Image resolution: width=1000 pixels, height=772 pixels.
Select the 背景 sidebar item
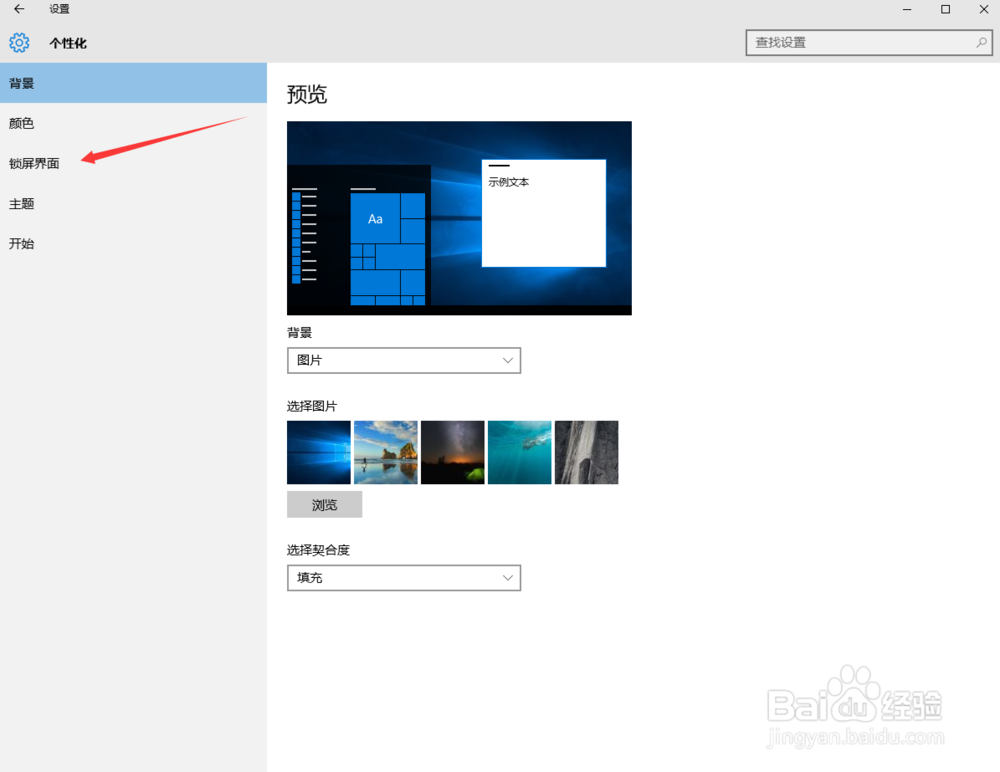(x=133, y=83)
